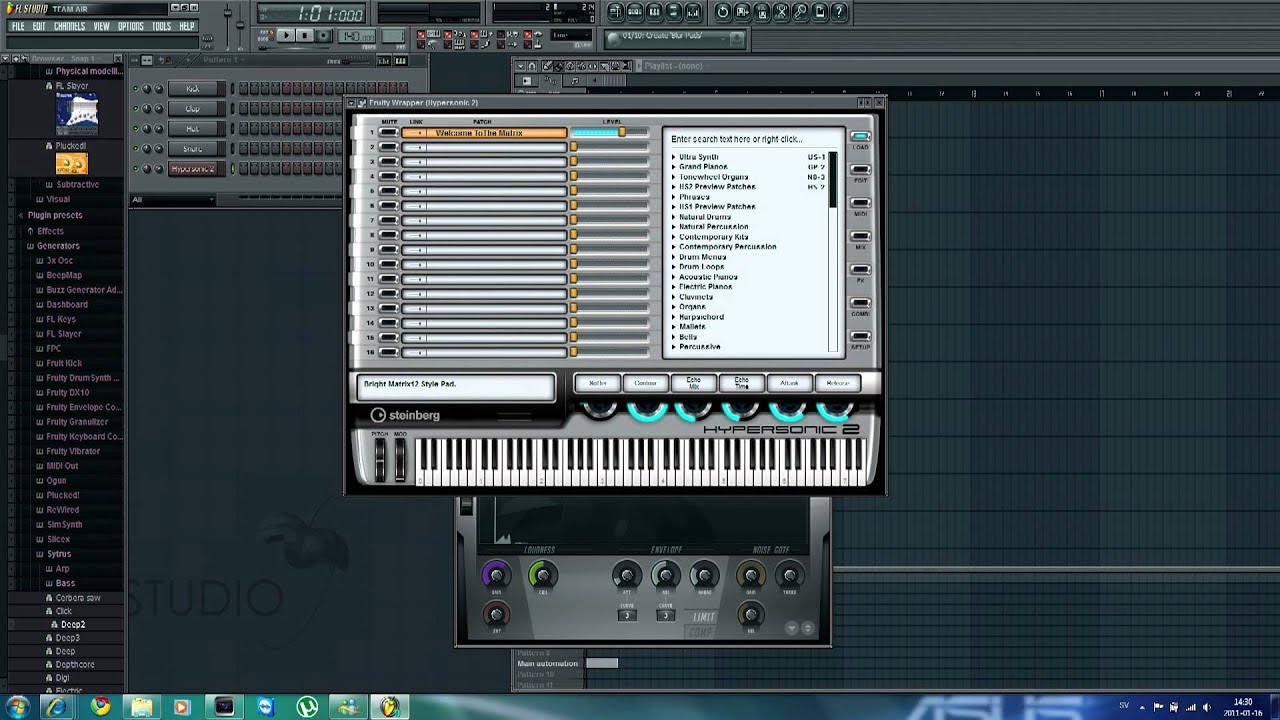Click the first icon in the top-right toolbar
The width and height of the screenshot is (1280, 720).
615,12
